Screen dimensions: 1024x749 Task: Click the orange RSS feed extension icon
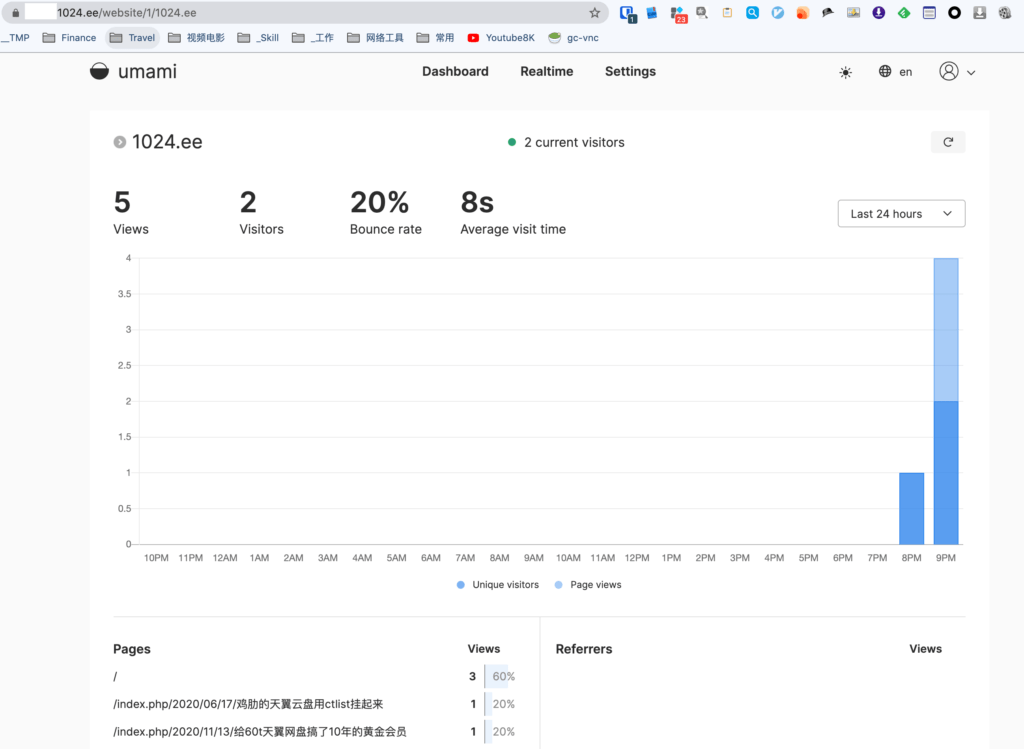803,12
